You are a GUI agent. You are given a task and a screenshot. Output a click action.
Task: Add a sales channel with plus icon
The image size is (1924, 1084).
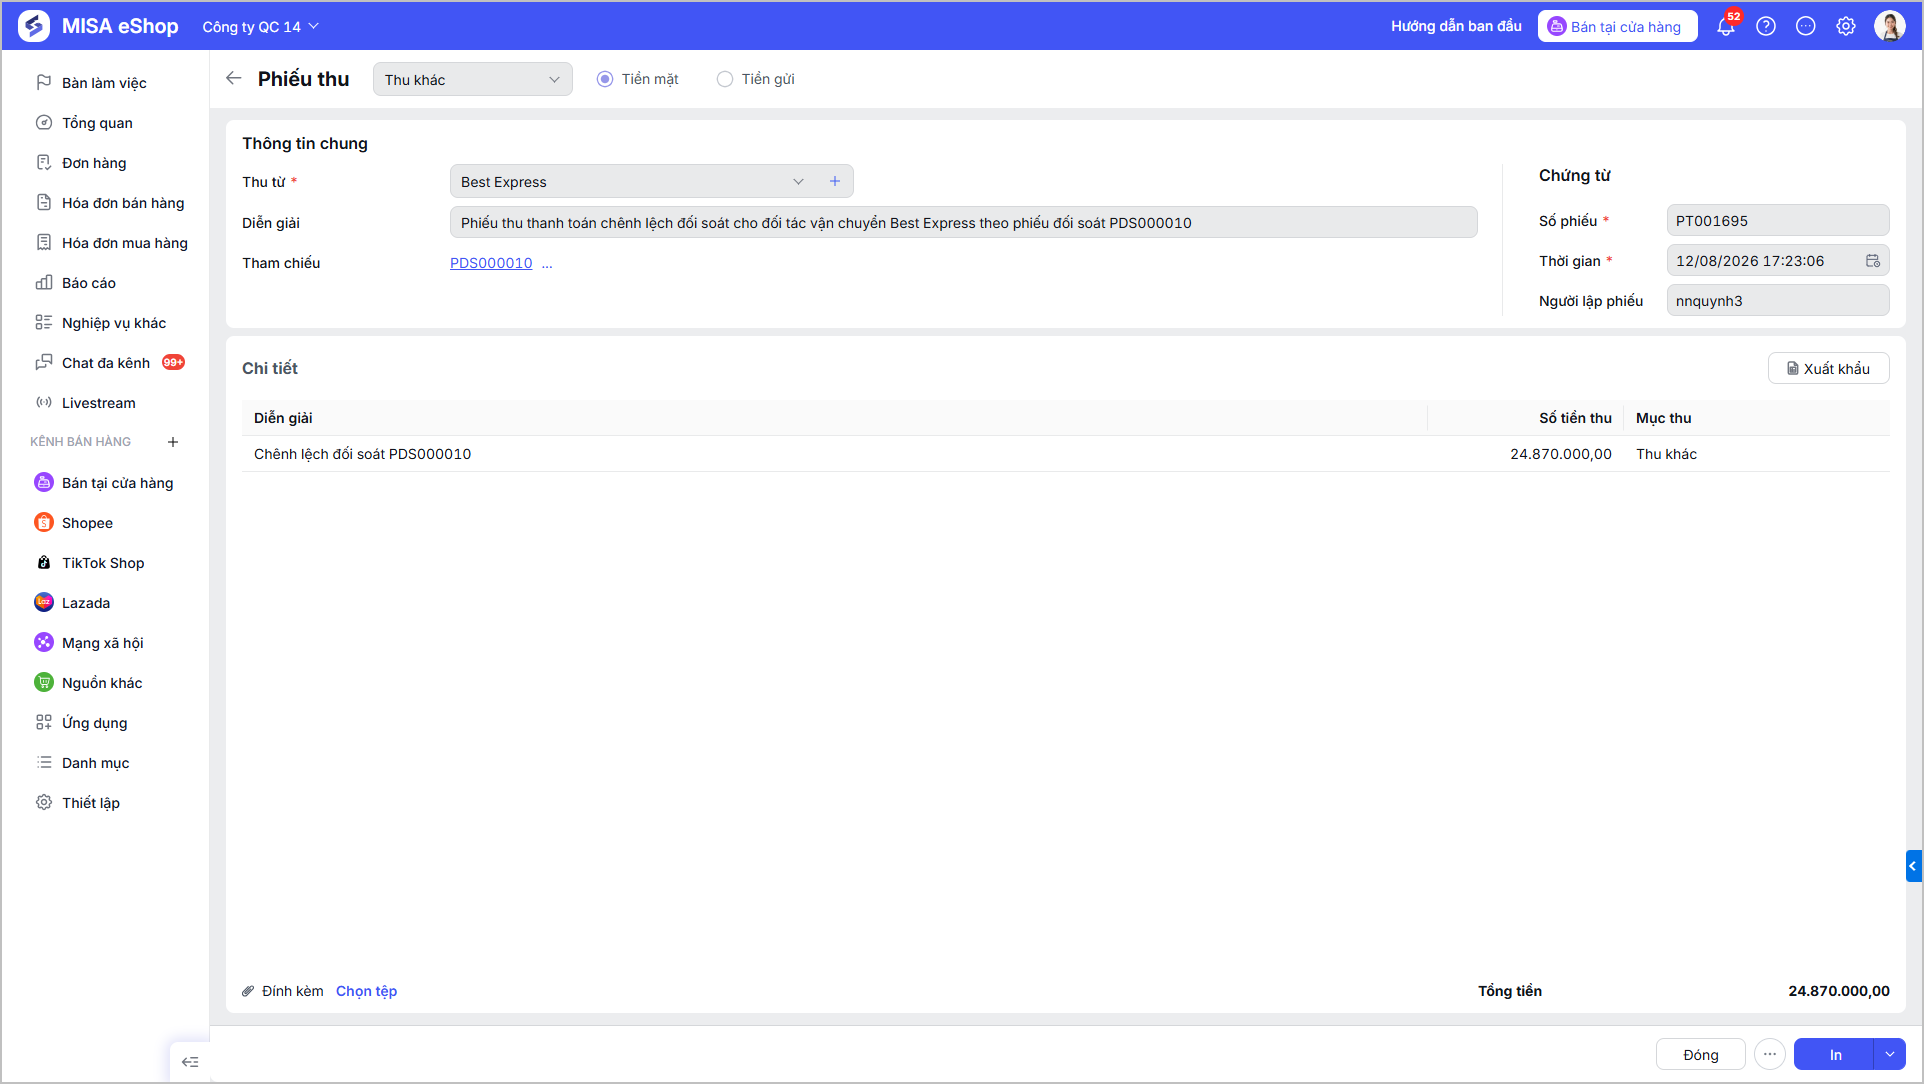tap(173, 442)
